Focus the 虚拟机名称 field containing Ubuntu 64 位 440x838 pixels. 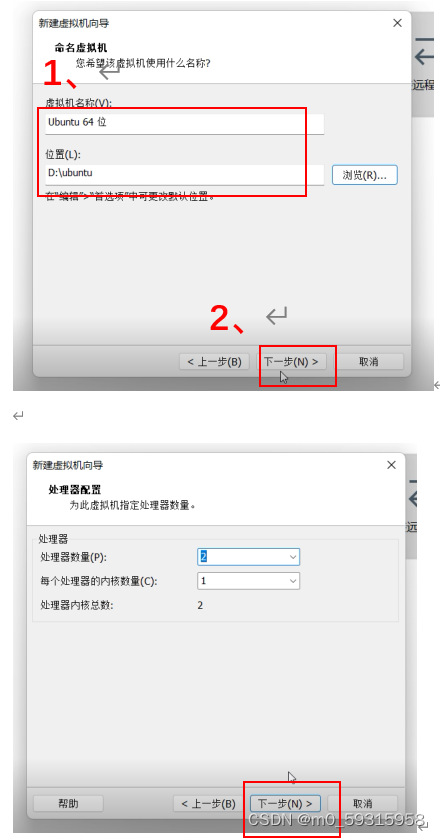[185, 123]
